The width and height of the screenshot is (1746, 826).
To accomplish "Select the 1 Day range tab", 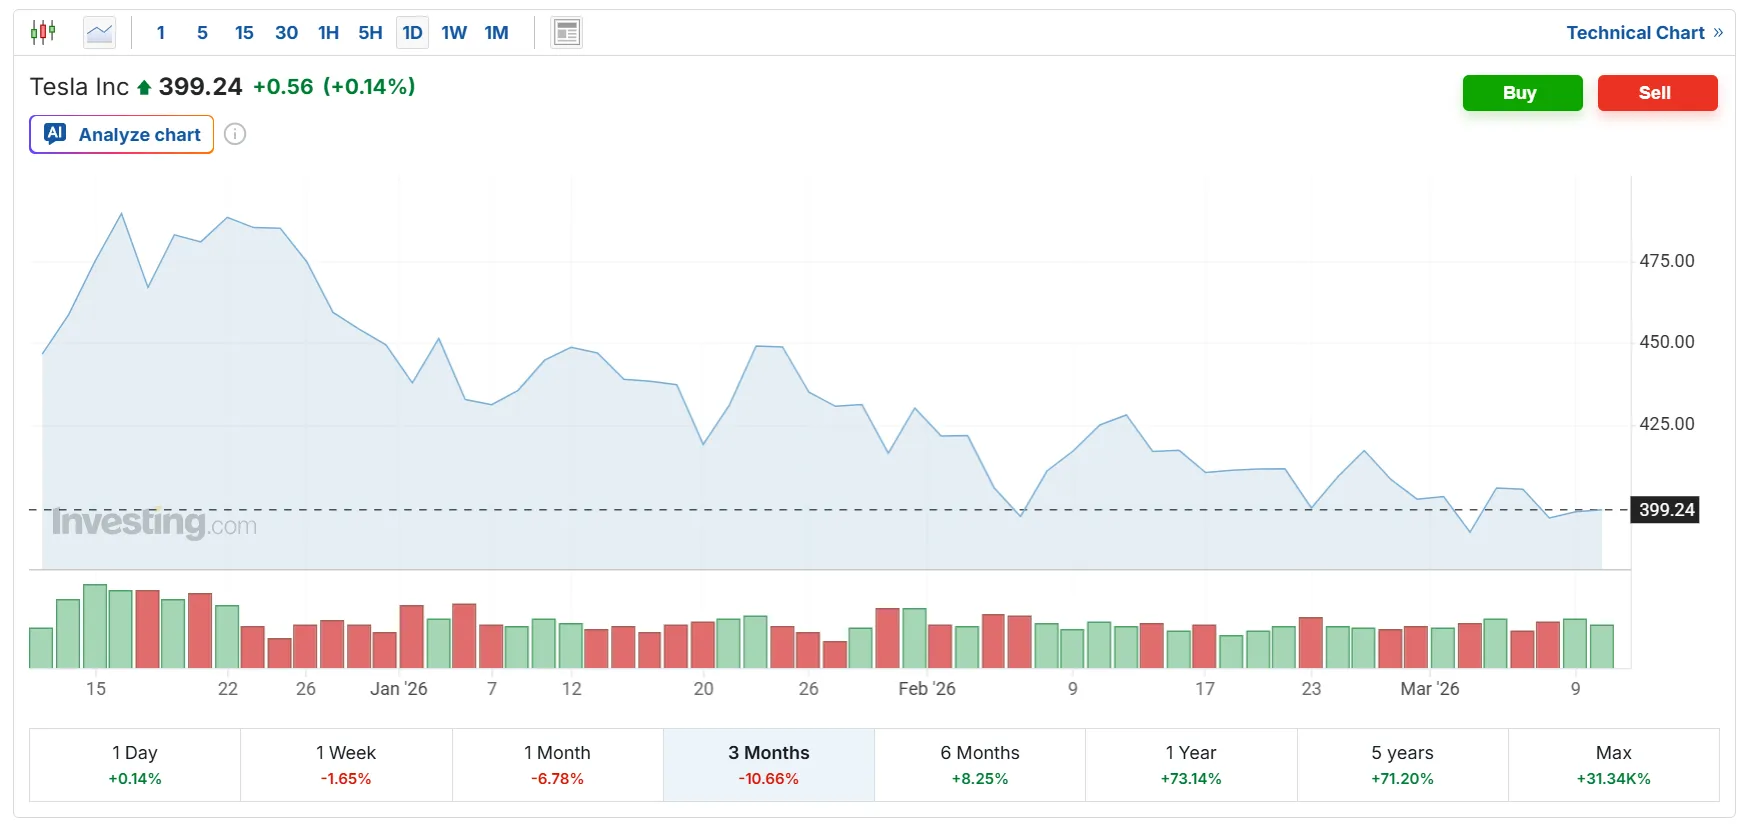I will pyautogui.click(x=135, y=765).
